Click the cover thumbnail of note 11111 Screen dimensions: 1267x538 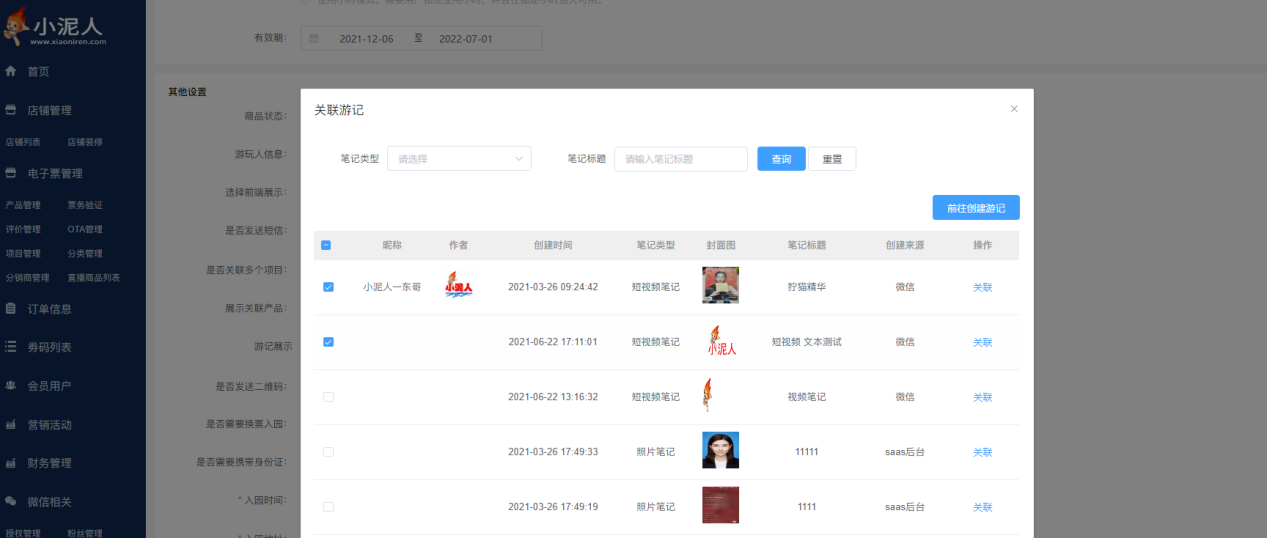click(720, 451)
